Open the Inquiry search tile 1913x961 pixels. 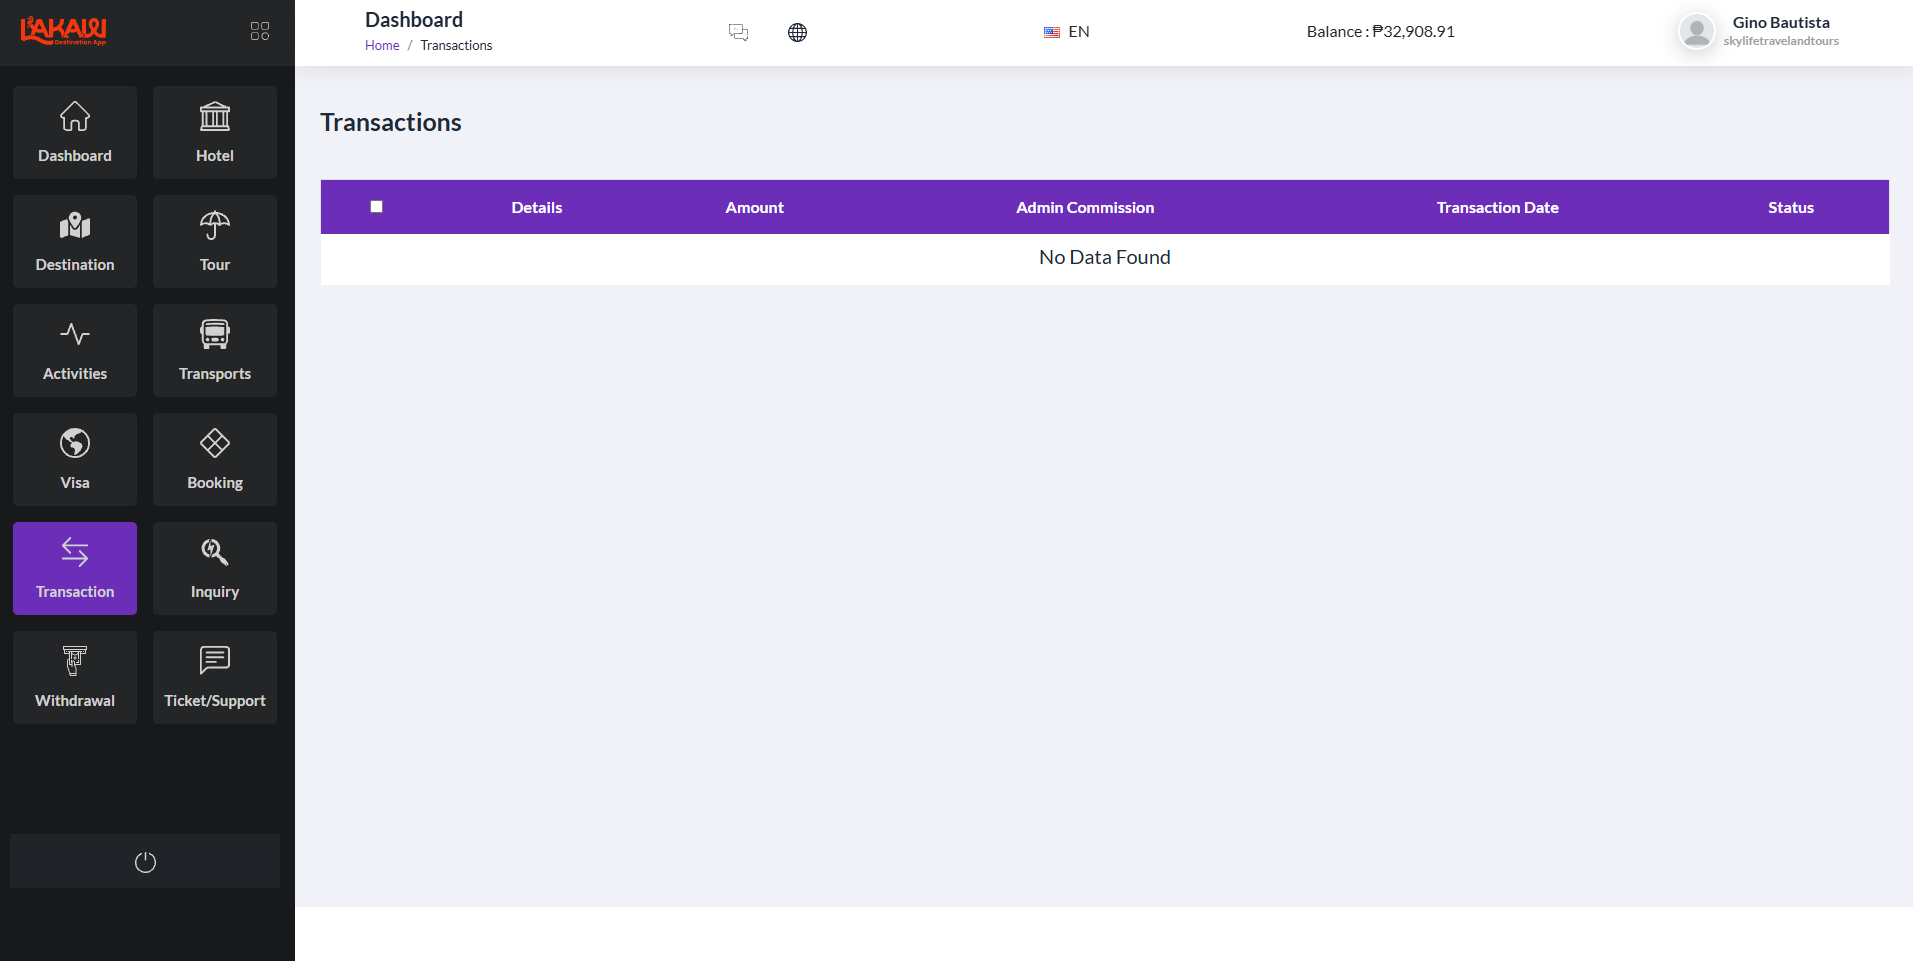(x=215, y=568)
